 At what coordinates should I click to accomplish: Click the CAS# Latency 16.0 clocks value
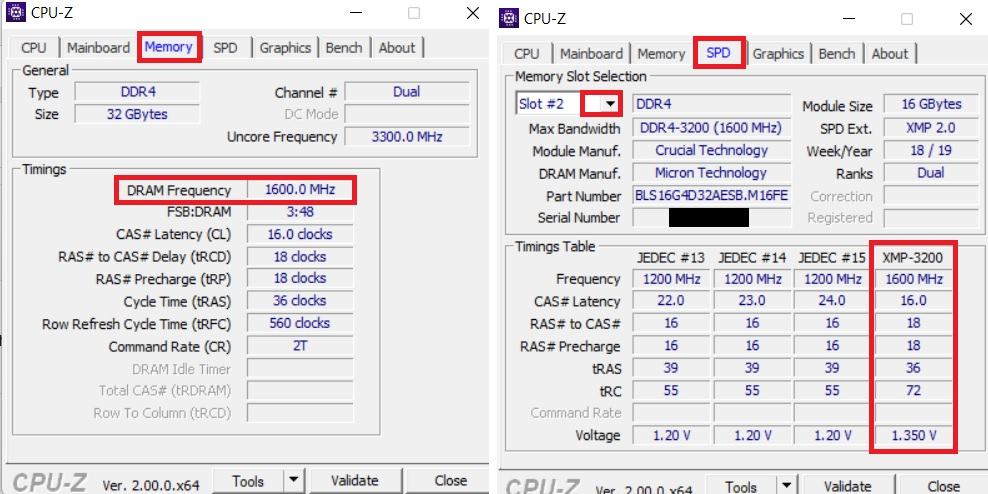tap(300, 234)
